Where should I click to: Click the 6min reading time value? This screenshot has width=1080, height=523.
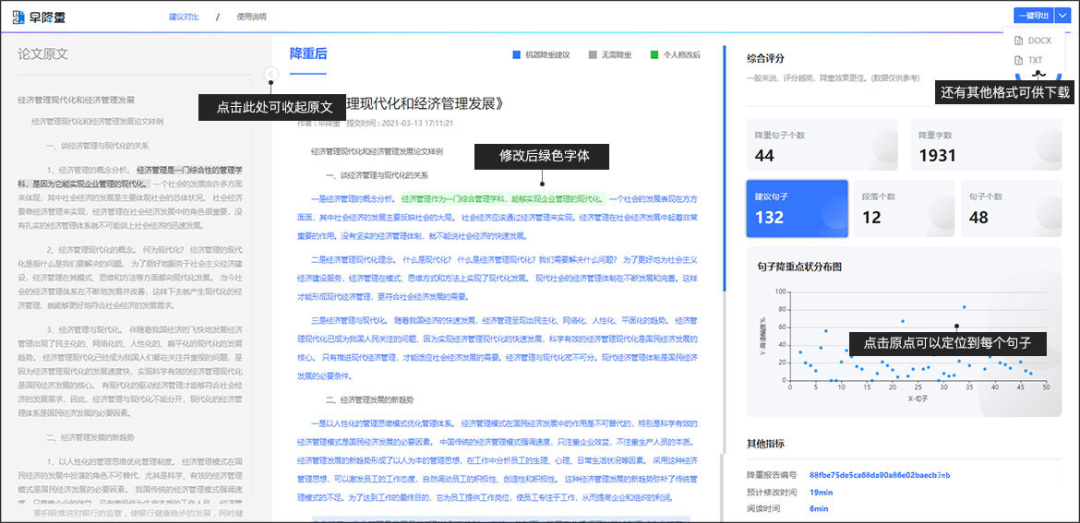(x=818, y=509)
